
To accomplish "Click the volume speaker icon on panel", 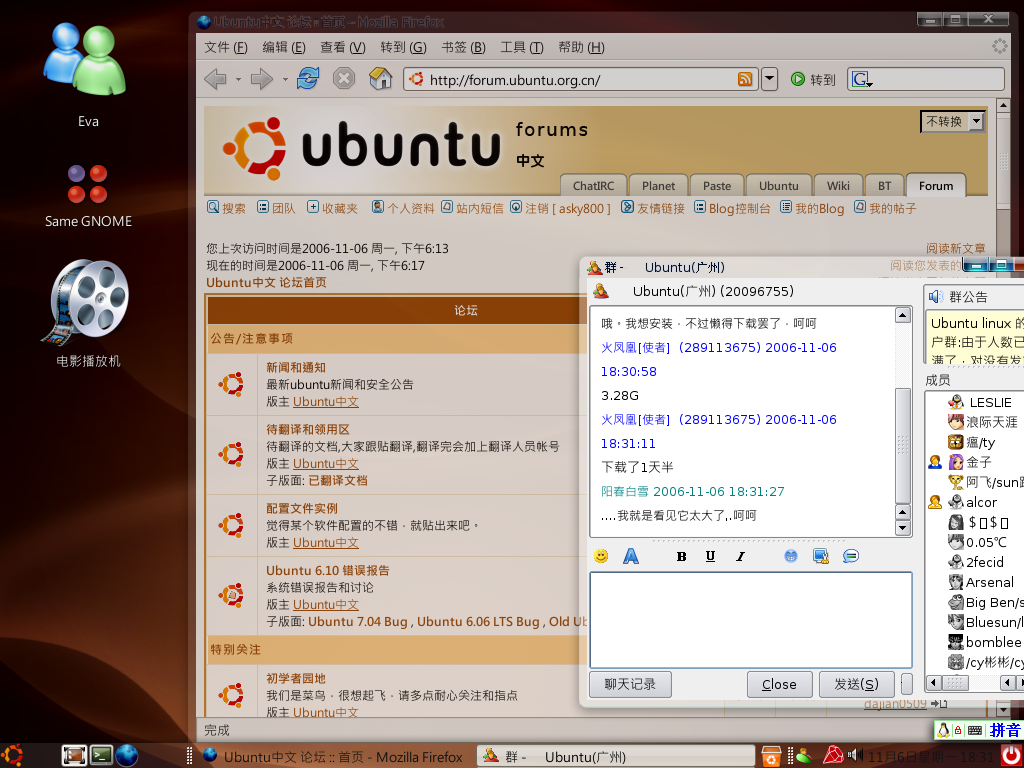I will 856,756.
